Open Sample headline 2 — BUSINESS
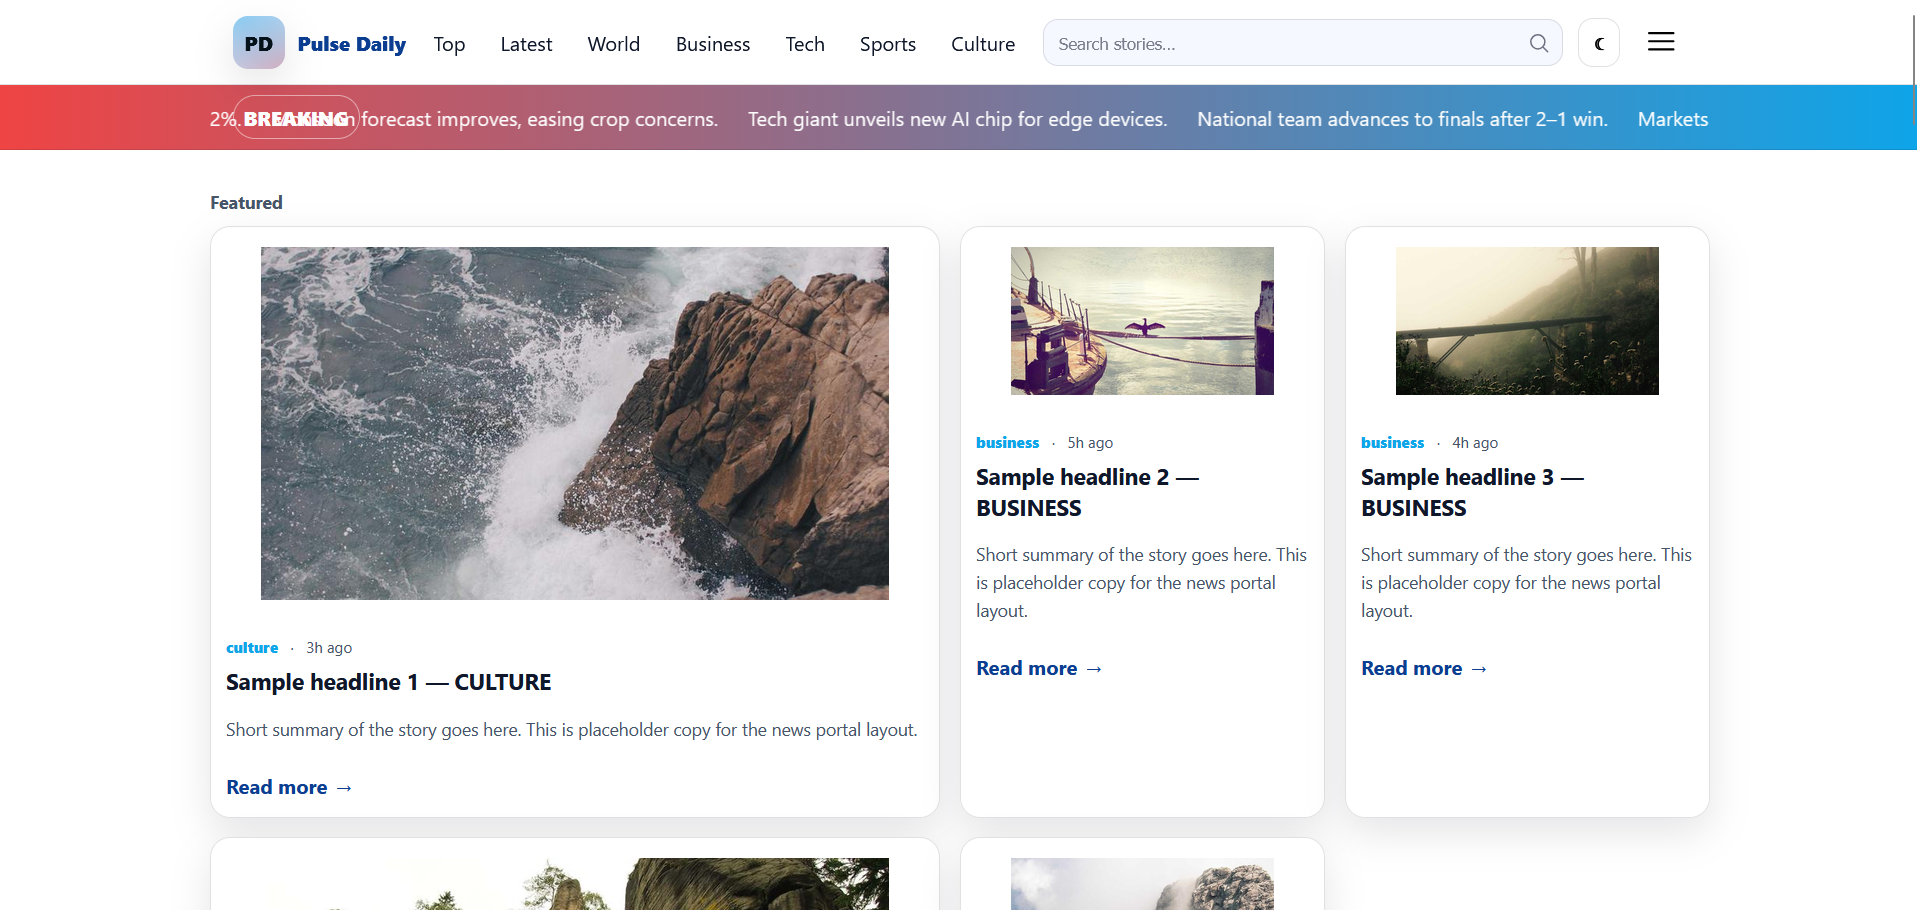This screenshot has height=910, width=1917. point(1087,492)
